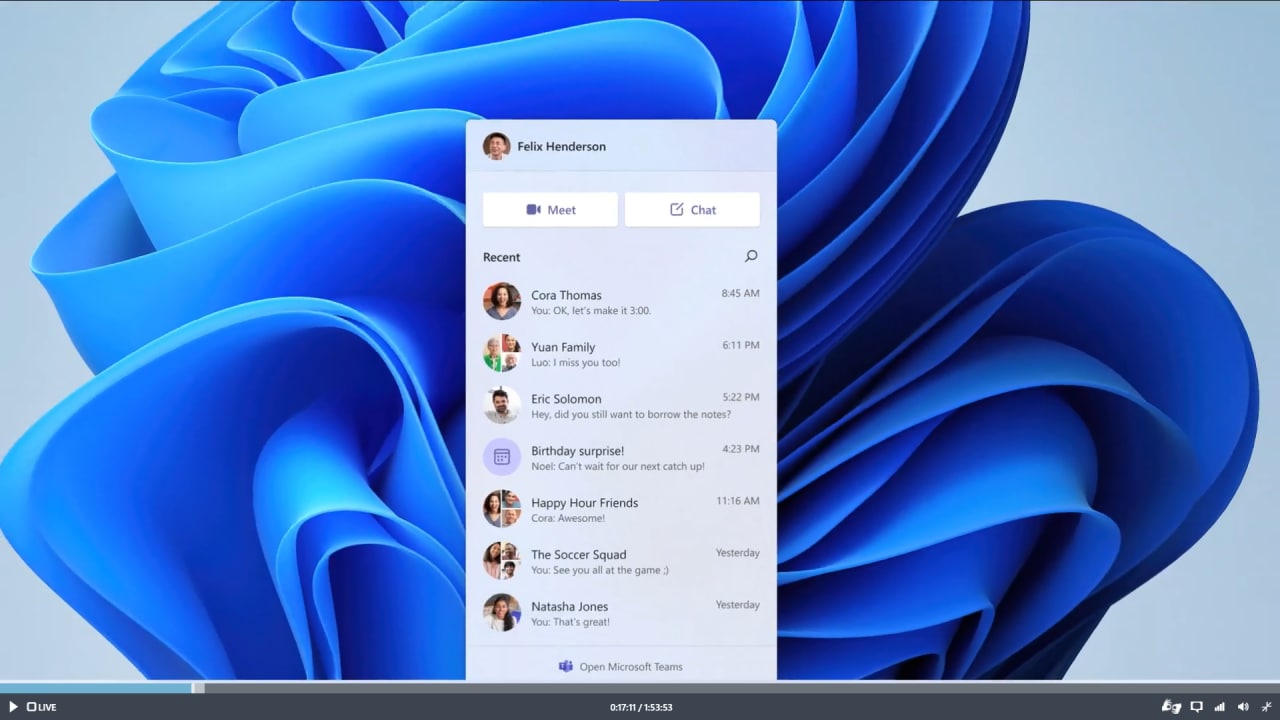Click the Microsoft Teams logo icon
The image size is (1280, 720).
pos(566,666)
